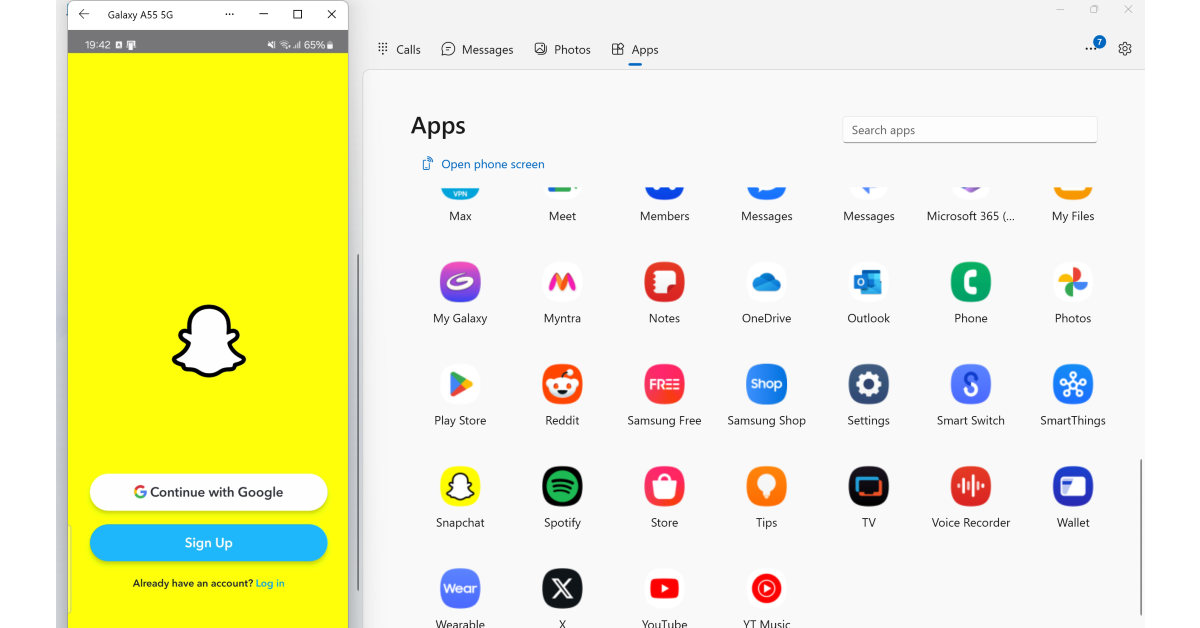Open the Samsung Free app

pyautogui.click(x=664, y=384)
